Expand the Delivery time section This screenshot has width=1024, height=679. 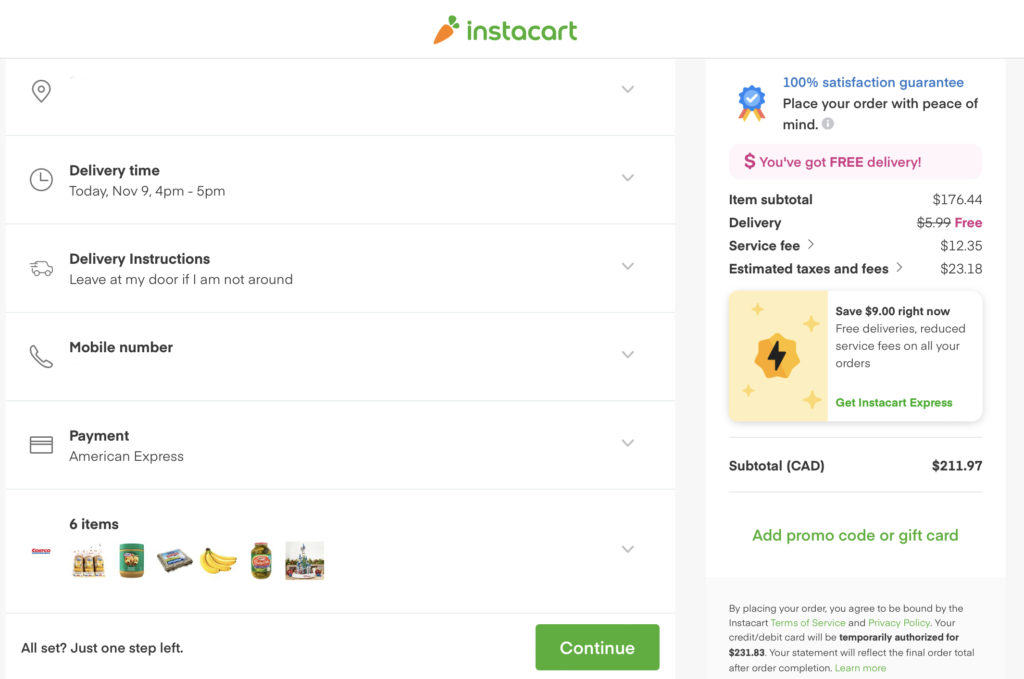[x=628, y=178]
